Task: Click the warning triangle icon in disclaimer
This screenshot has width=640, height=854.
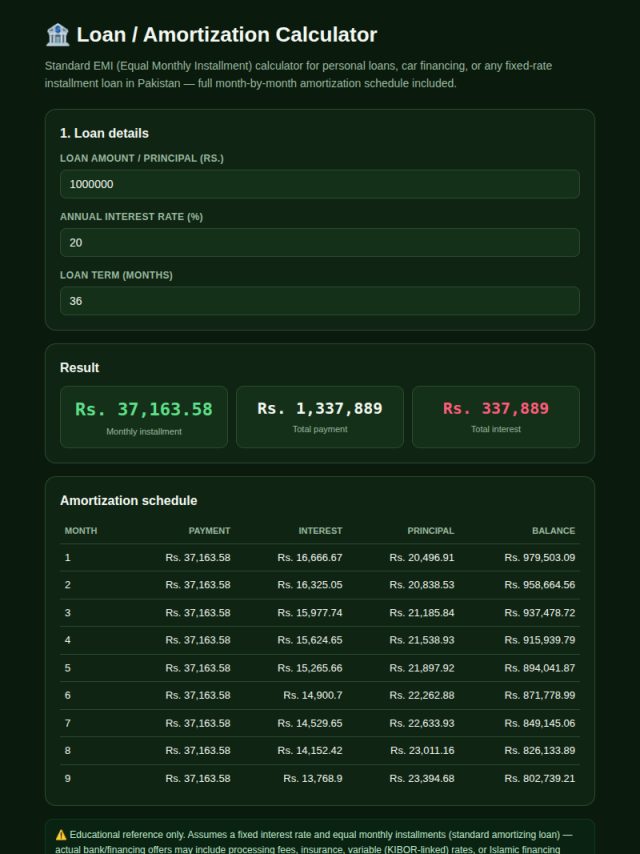Action: [61, 834]
